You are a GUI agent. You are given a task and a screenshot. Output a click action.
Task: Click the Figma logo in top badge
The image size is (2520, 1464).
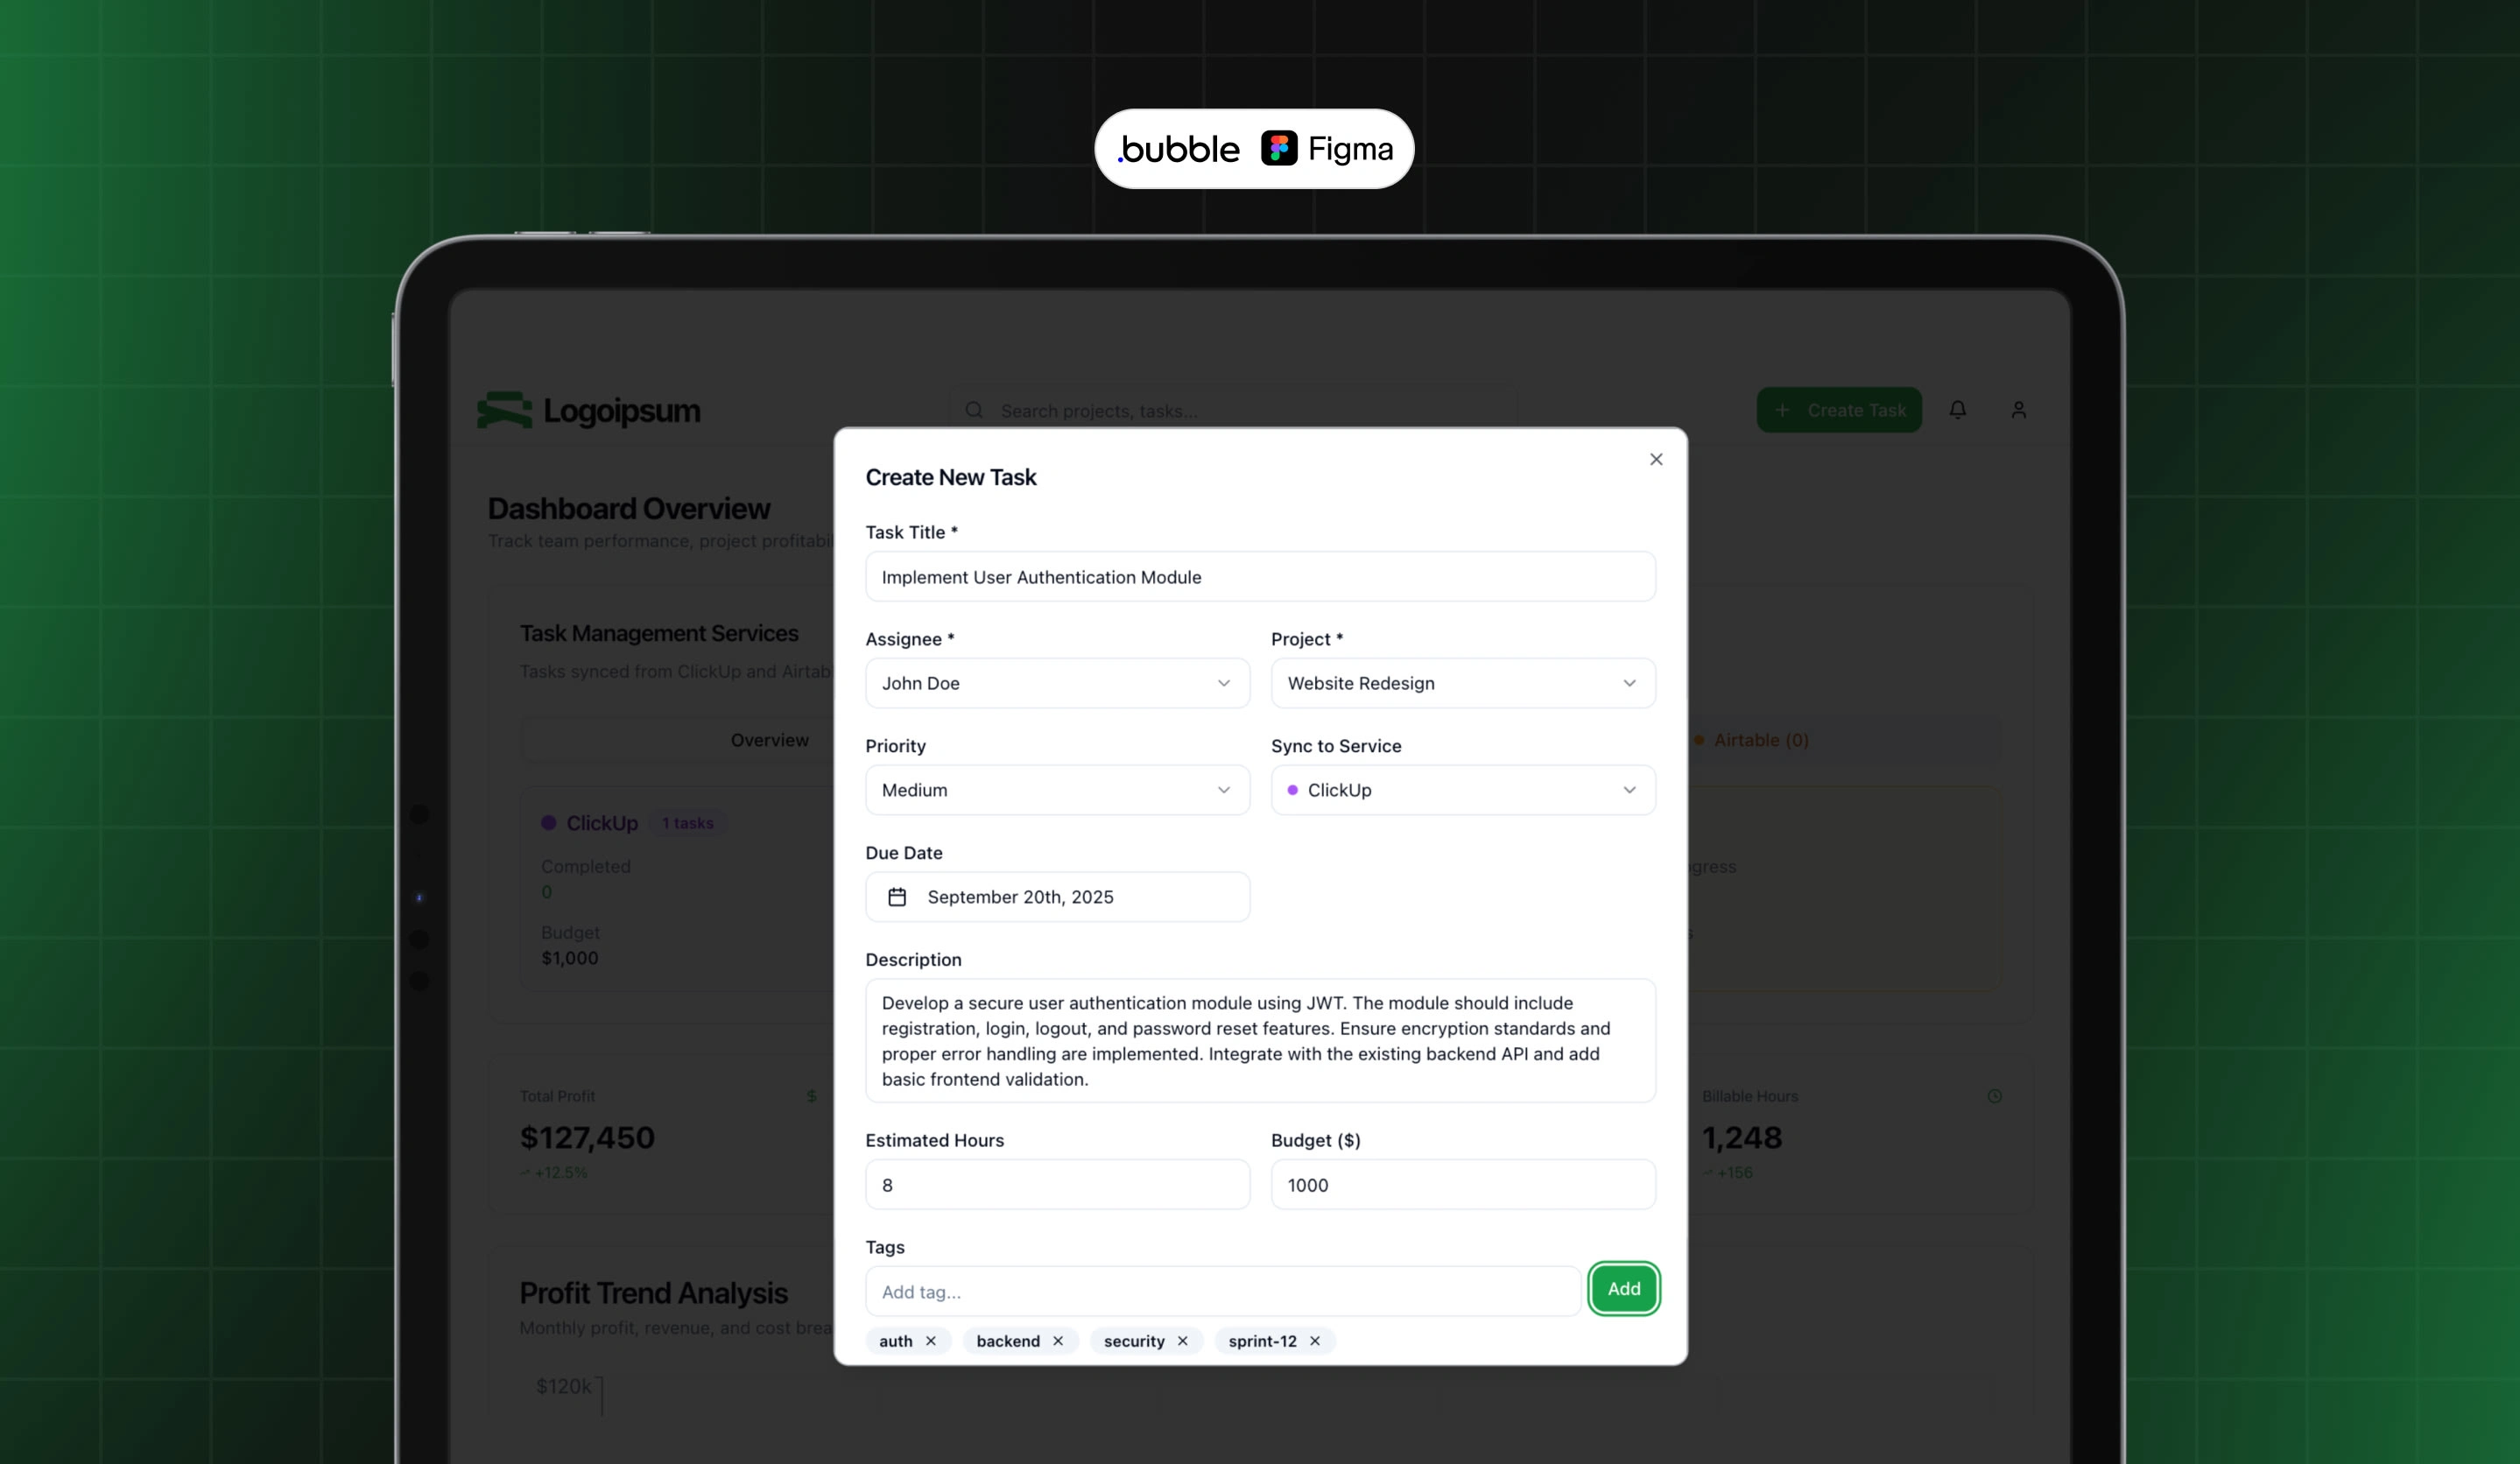[1327, 149]
